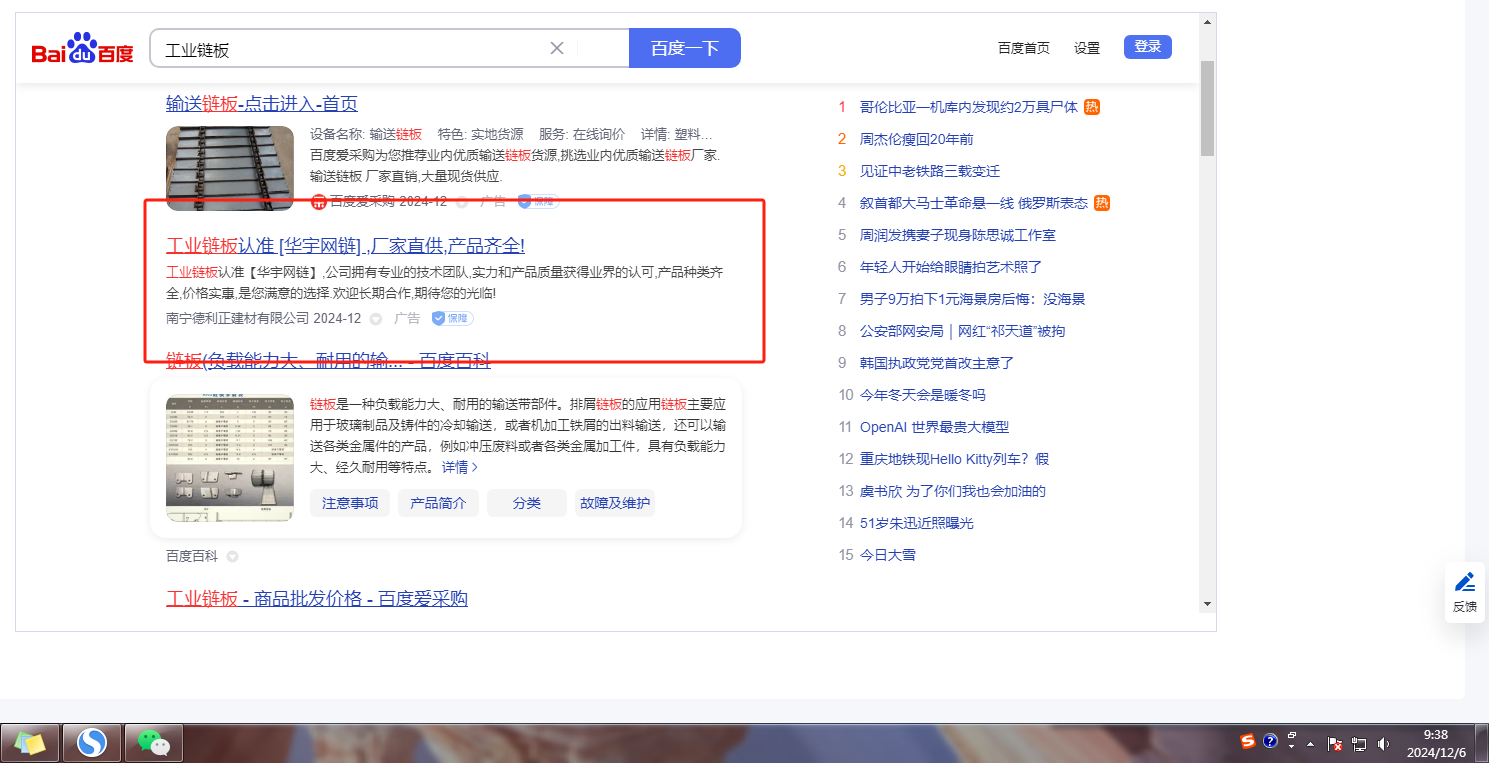
Task: Click the red 百度爱采购 source icon
Action: point(319,202)
